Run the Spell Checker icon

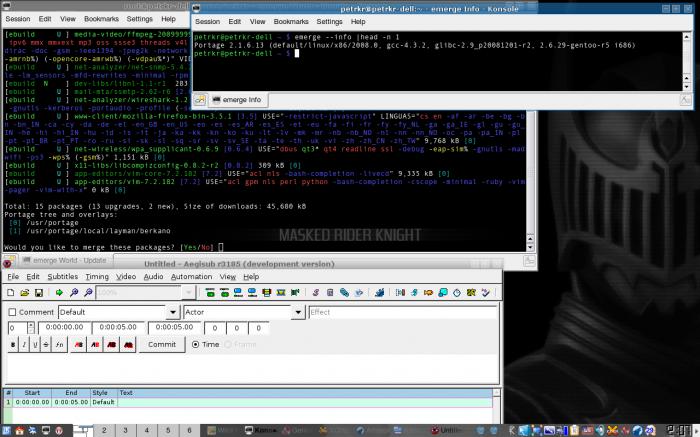coord(485,292)
